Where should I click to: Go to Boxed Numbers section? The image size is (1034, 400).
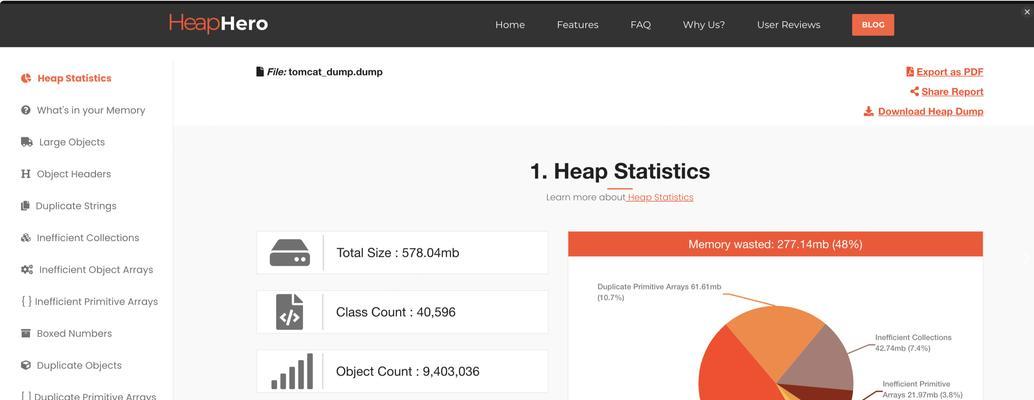click(x=75, y=333)
